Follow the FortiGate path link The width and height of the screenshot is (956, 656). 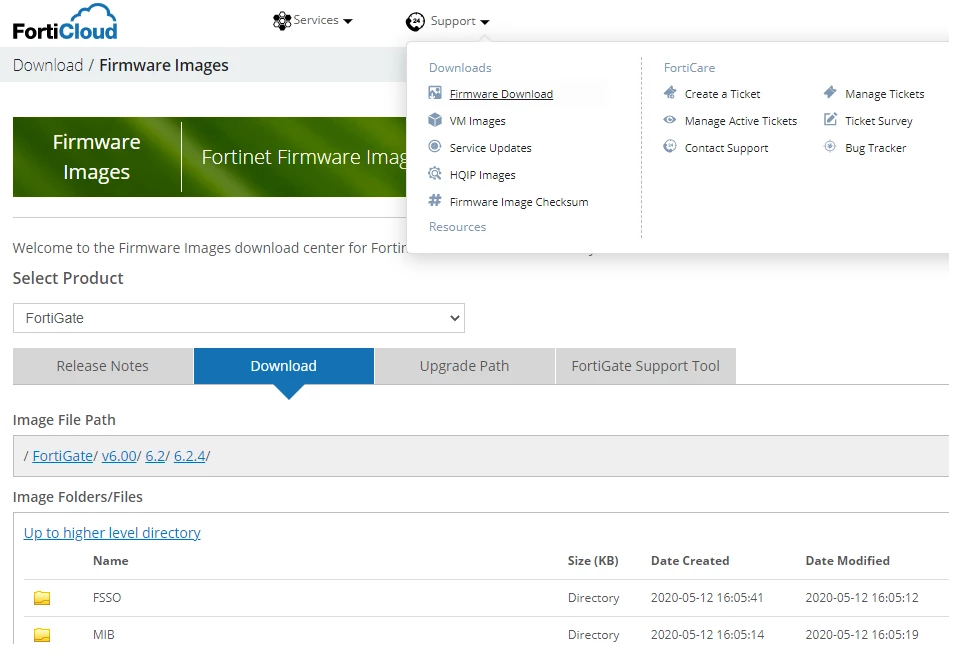63,456
